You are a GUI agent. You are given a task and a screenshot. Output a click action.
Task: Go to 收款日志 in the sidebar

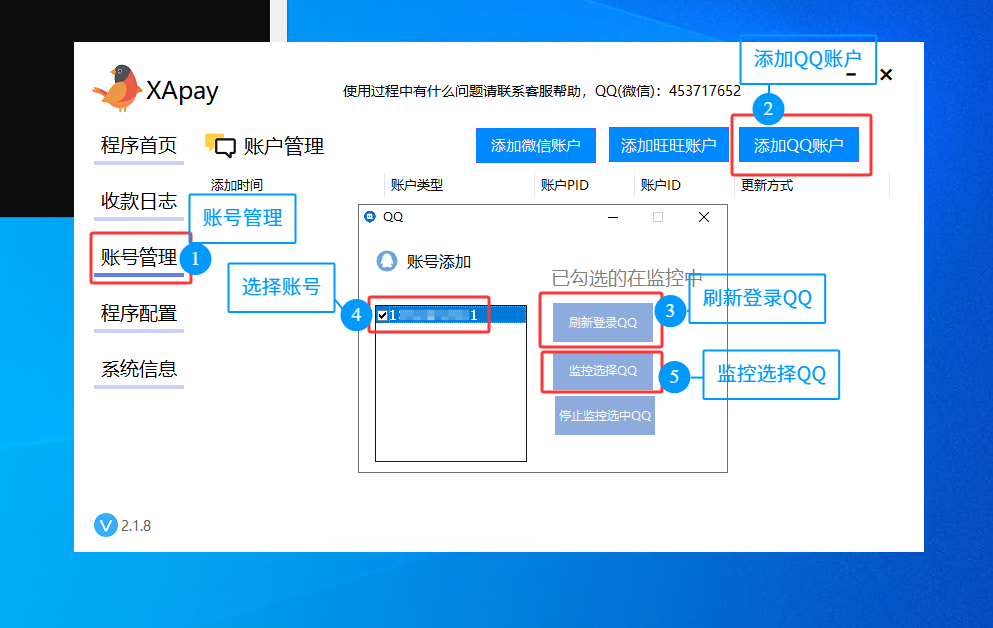click(x=138, y=201)
